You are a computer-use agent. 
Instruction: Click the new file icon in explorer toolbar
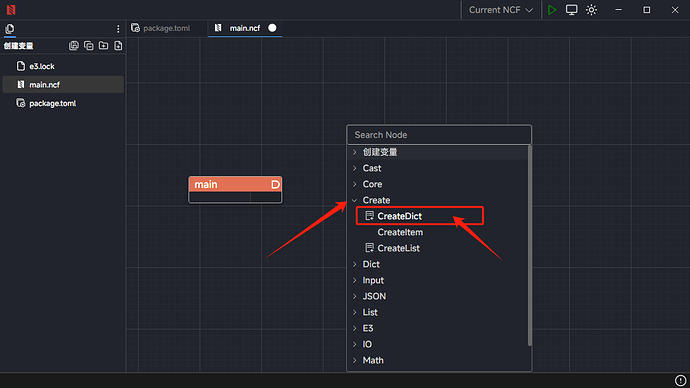tap(118, 46)
